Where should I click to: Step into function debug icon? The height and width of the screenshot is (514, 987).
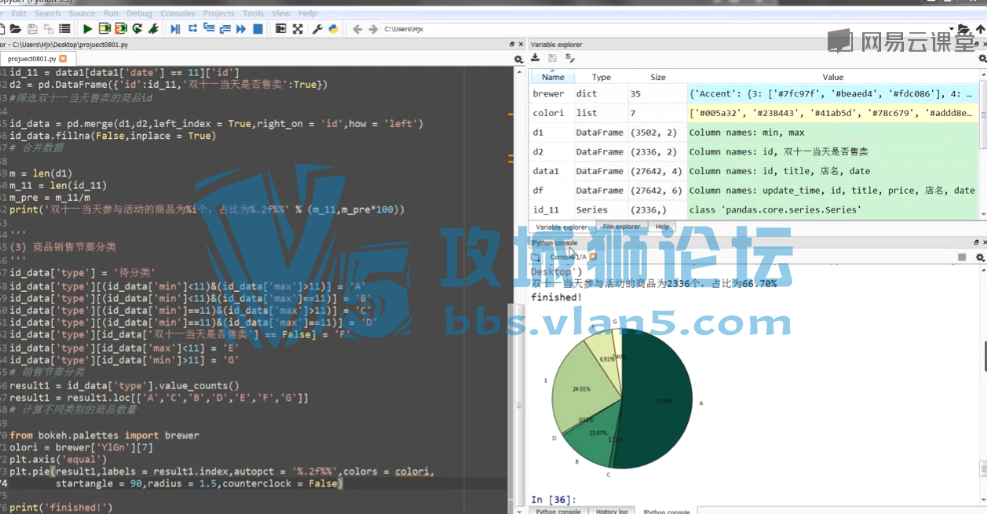pos(209,29)
